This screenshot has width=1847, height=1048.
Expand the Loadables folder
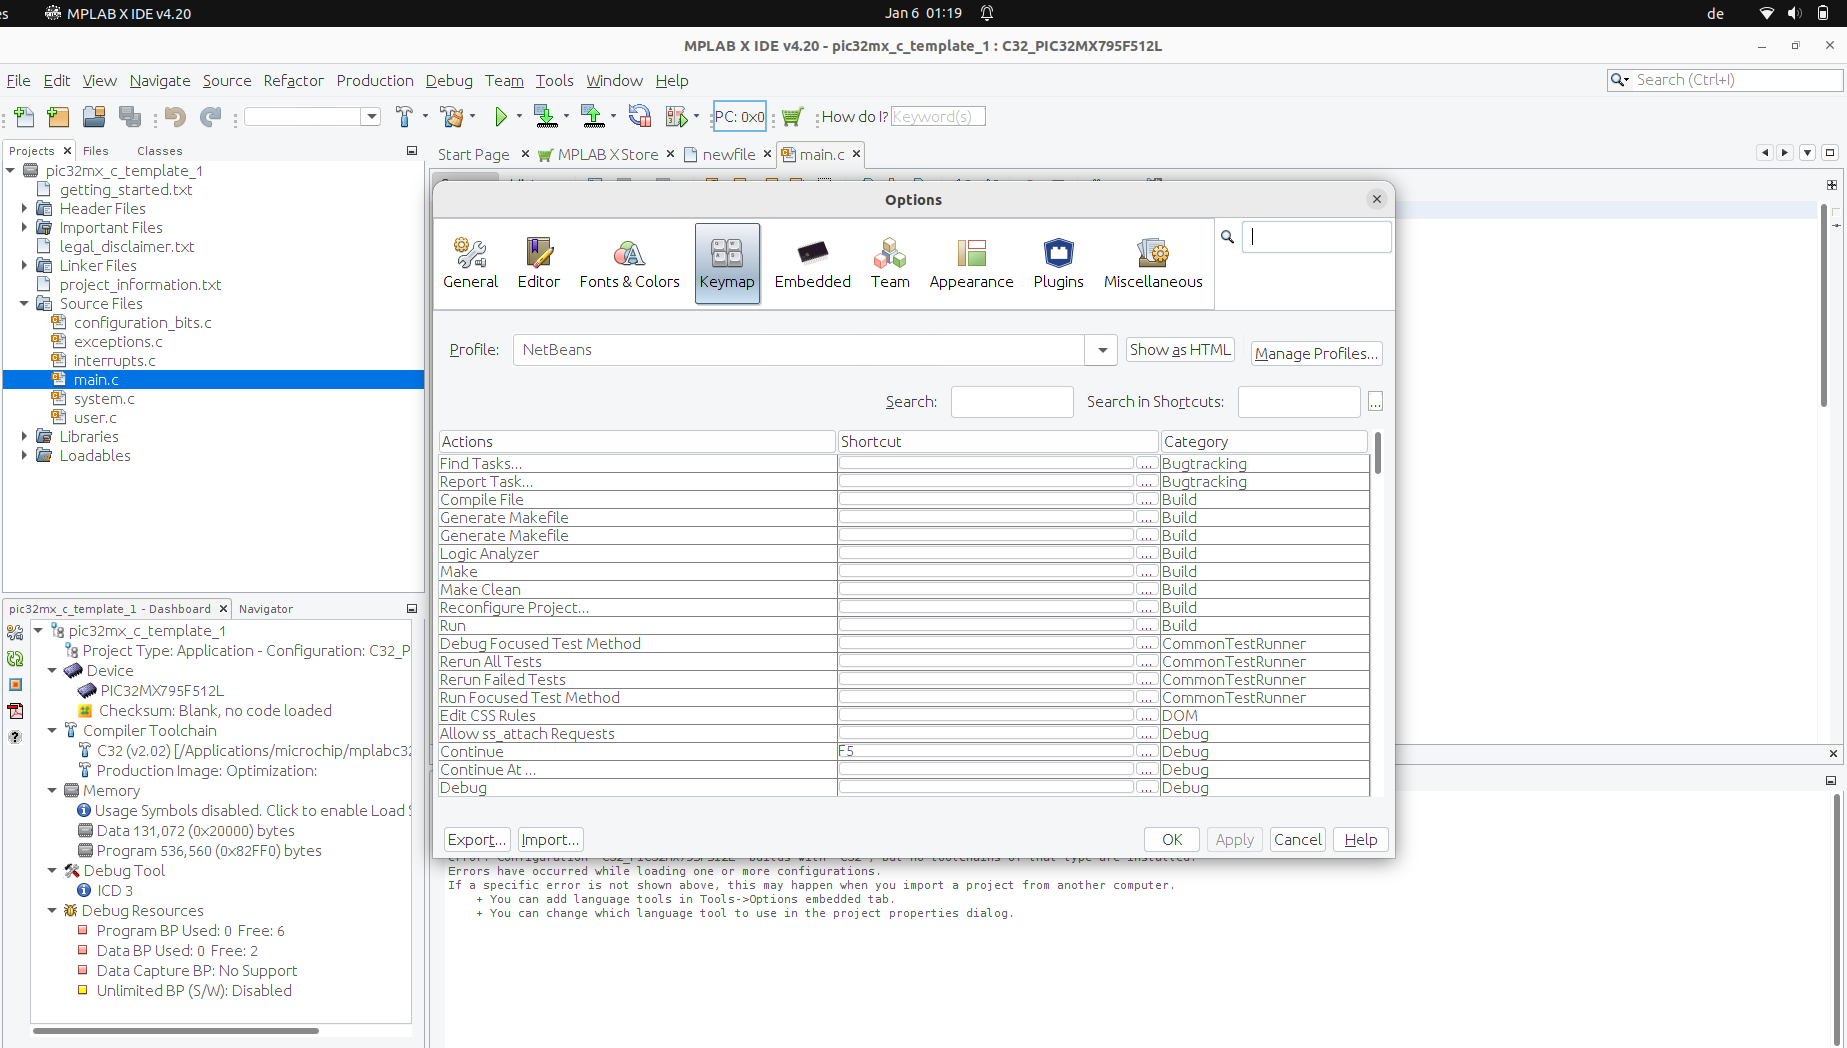[24, 456]
